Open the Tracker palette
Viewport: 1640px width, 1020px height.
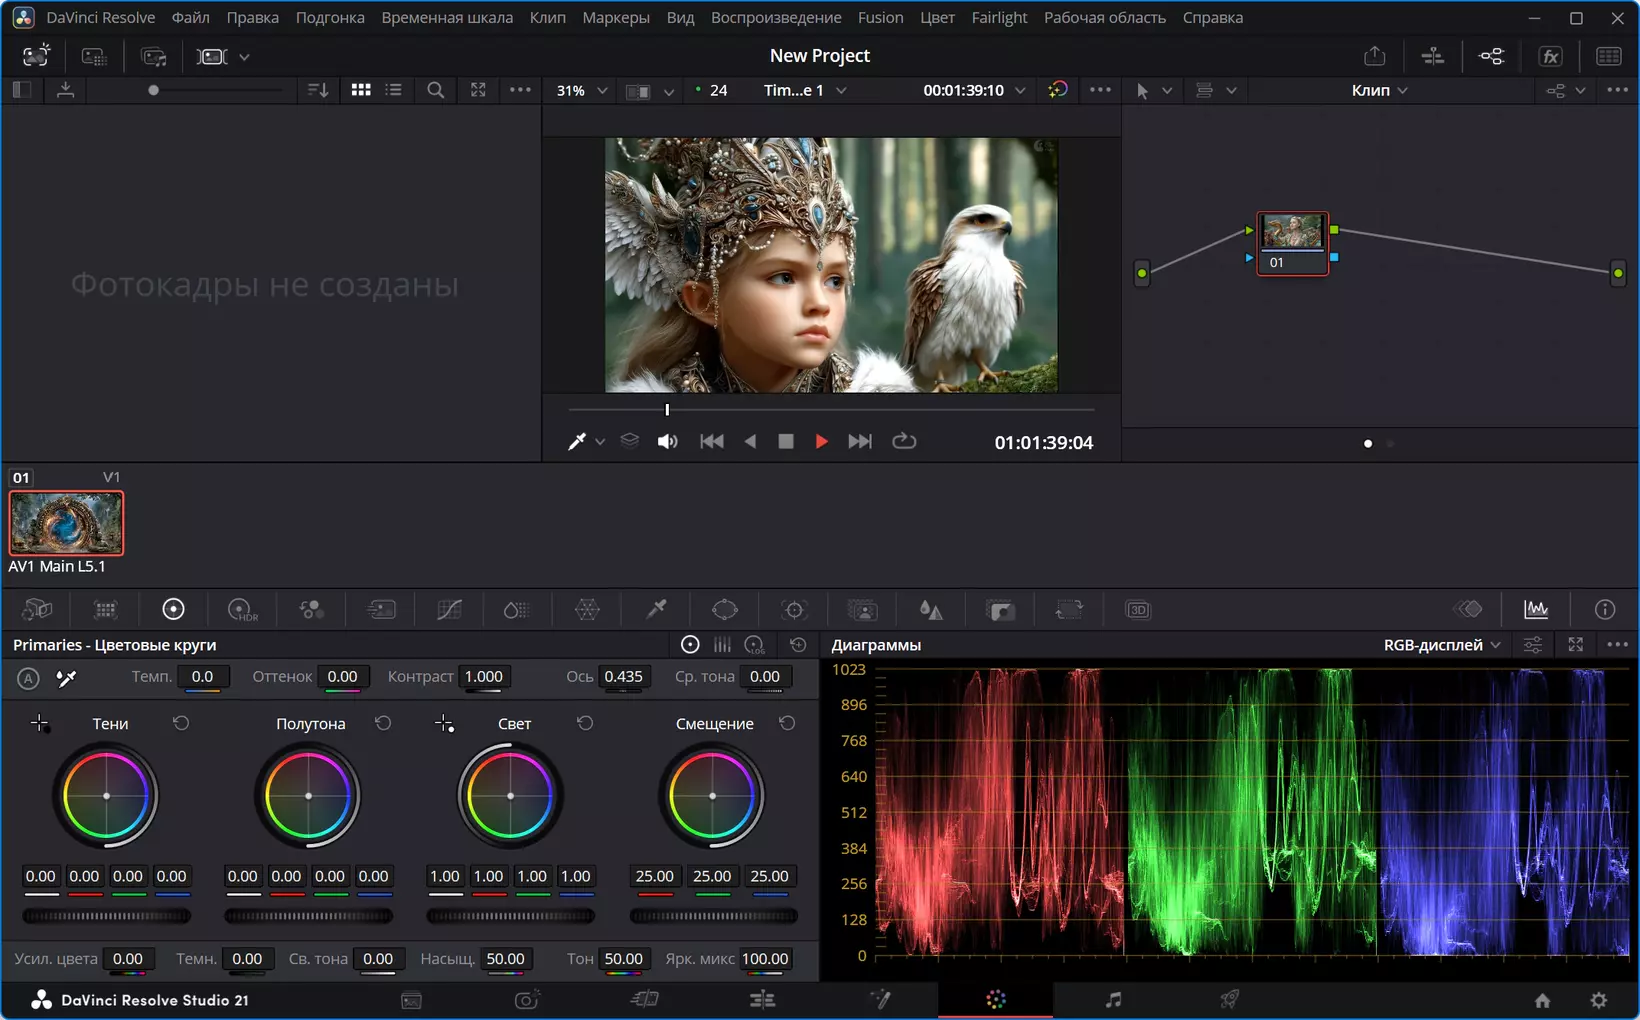coord(794,610)
